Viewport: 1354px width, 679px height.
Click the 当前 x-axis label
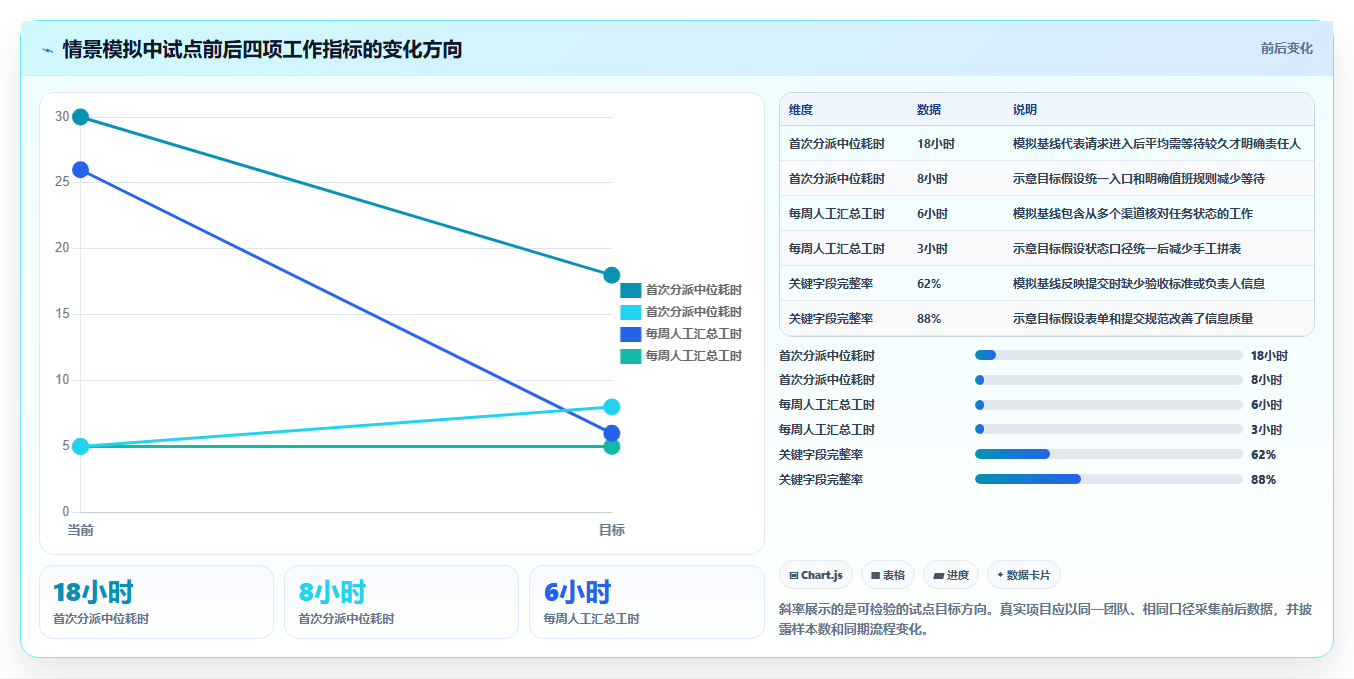click(81, 530)
